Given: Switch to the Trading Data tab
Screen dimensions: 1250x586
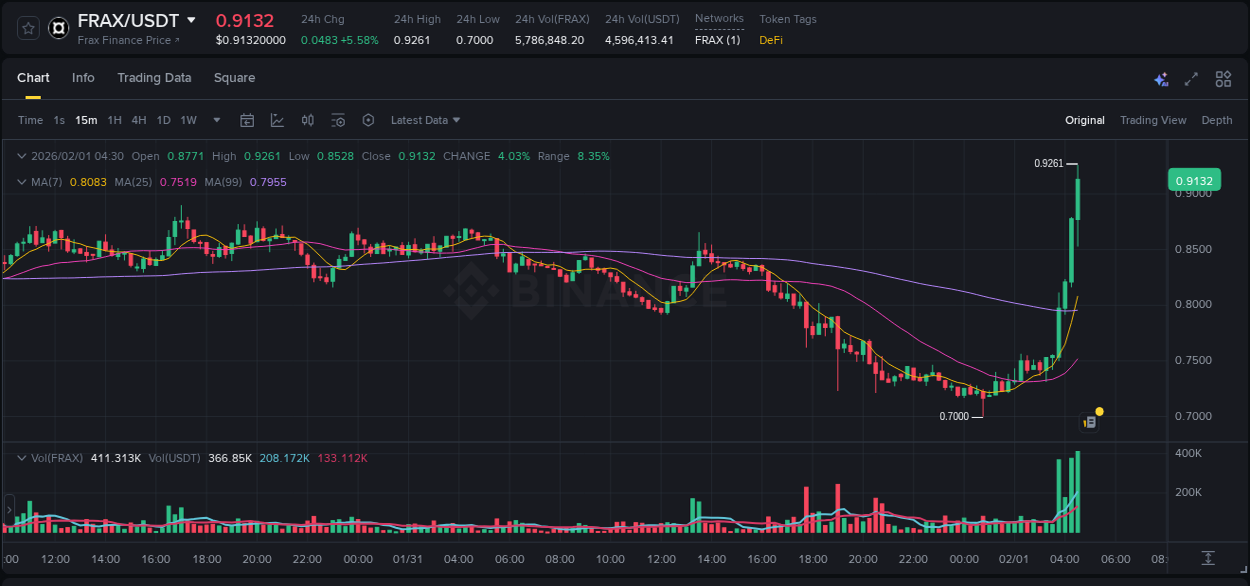Looking at the screenshot, I should click(x=154, y=78).
